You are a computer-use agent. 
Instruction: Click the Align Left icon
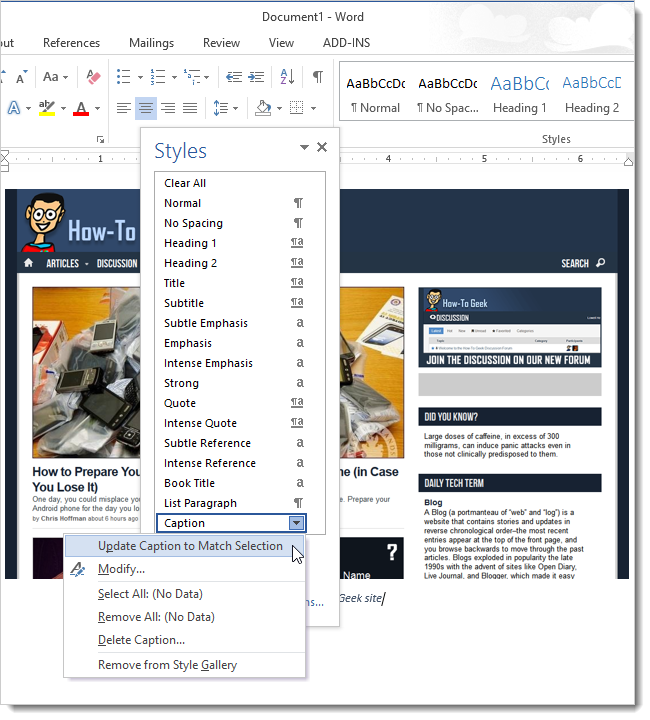coord(123,108)
